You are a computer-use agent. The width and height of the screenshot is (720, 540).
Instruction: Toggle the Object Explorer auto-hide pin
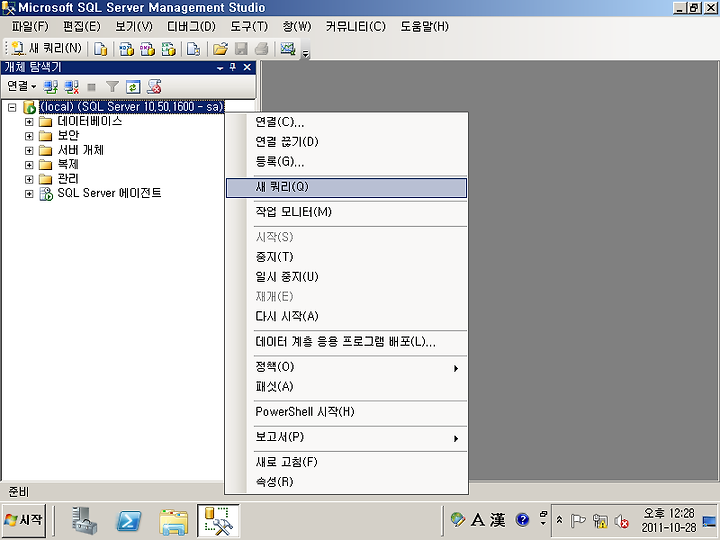coord(233,67)
